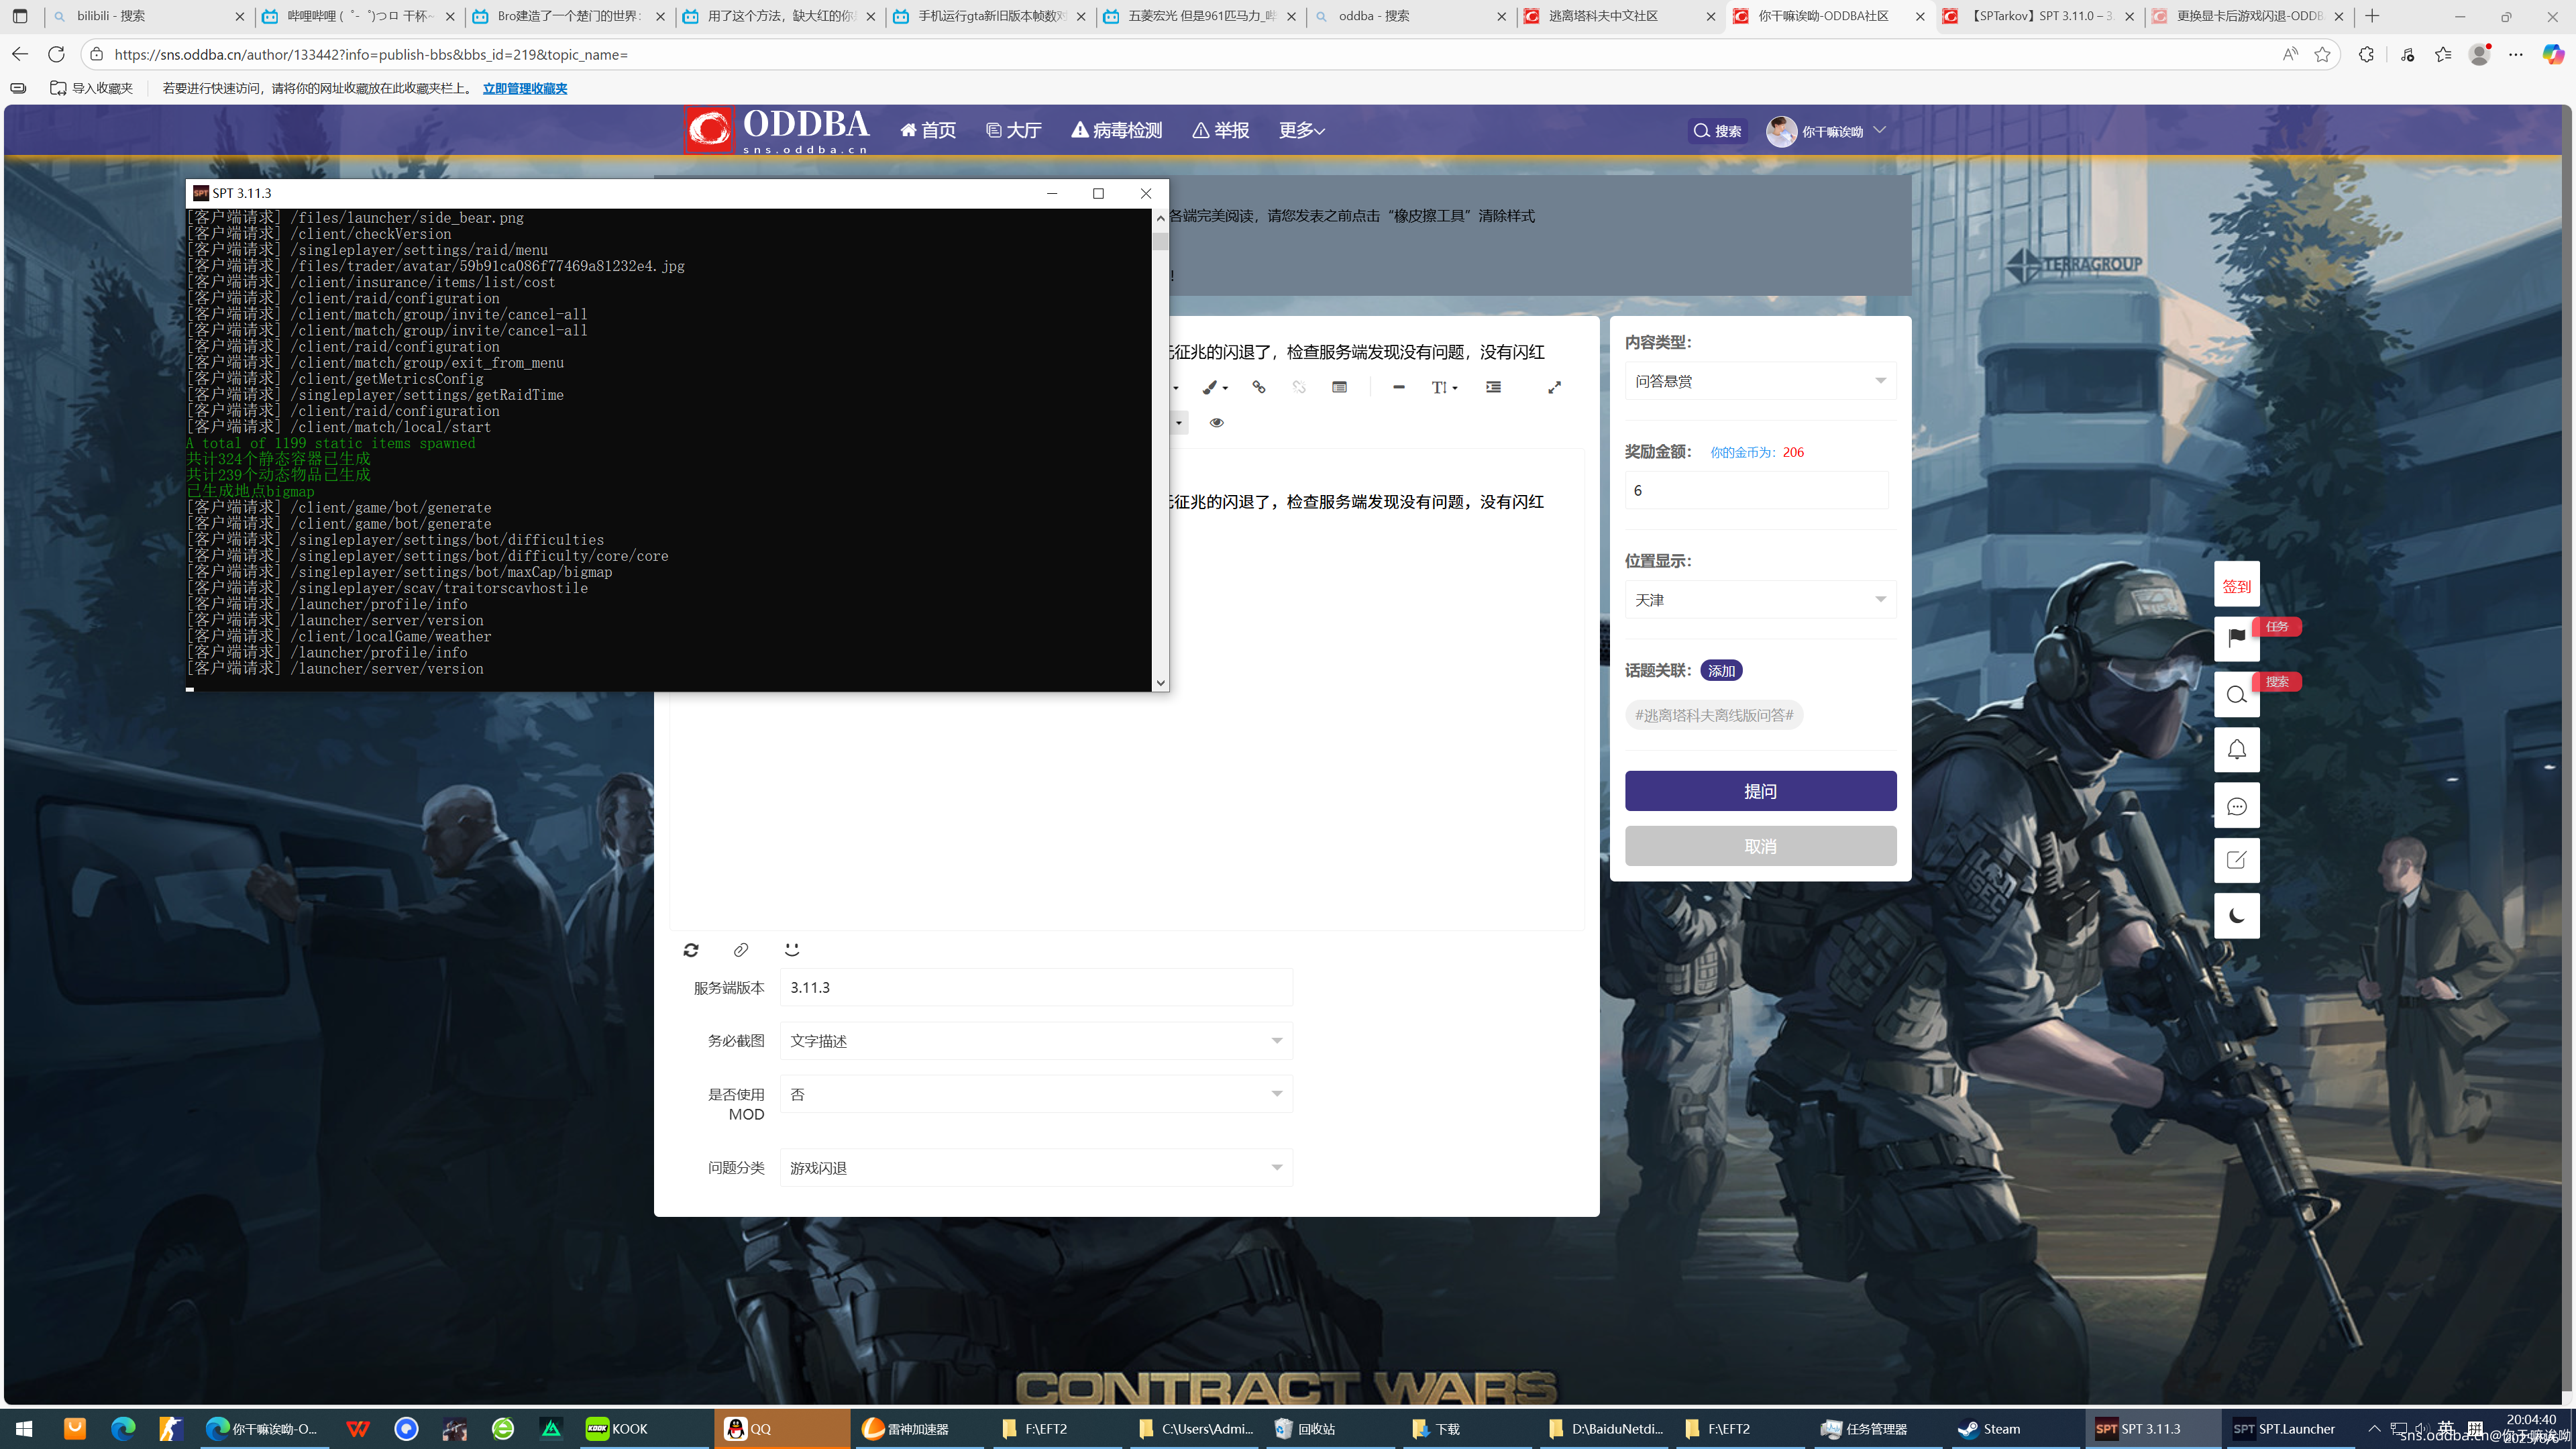Open the 任务 flag sidebar icon
The height and width of the screenshot is (1449, 2576).
2237,638
